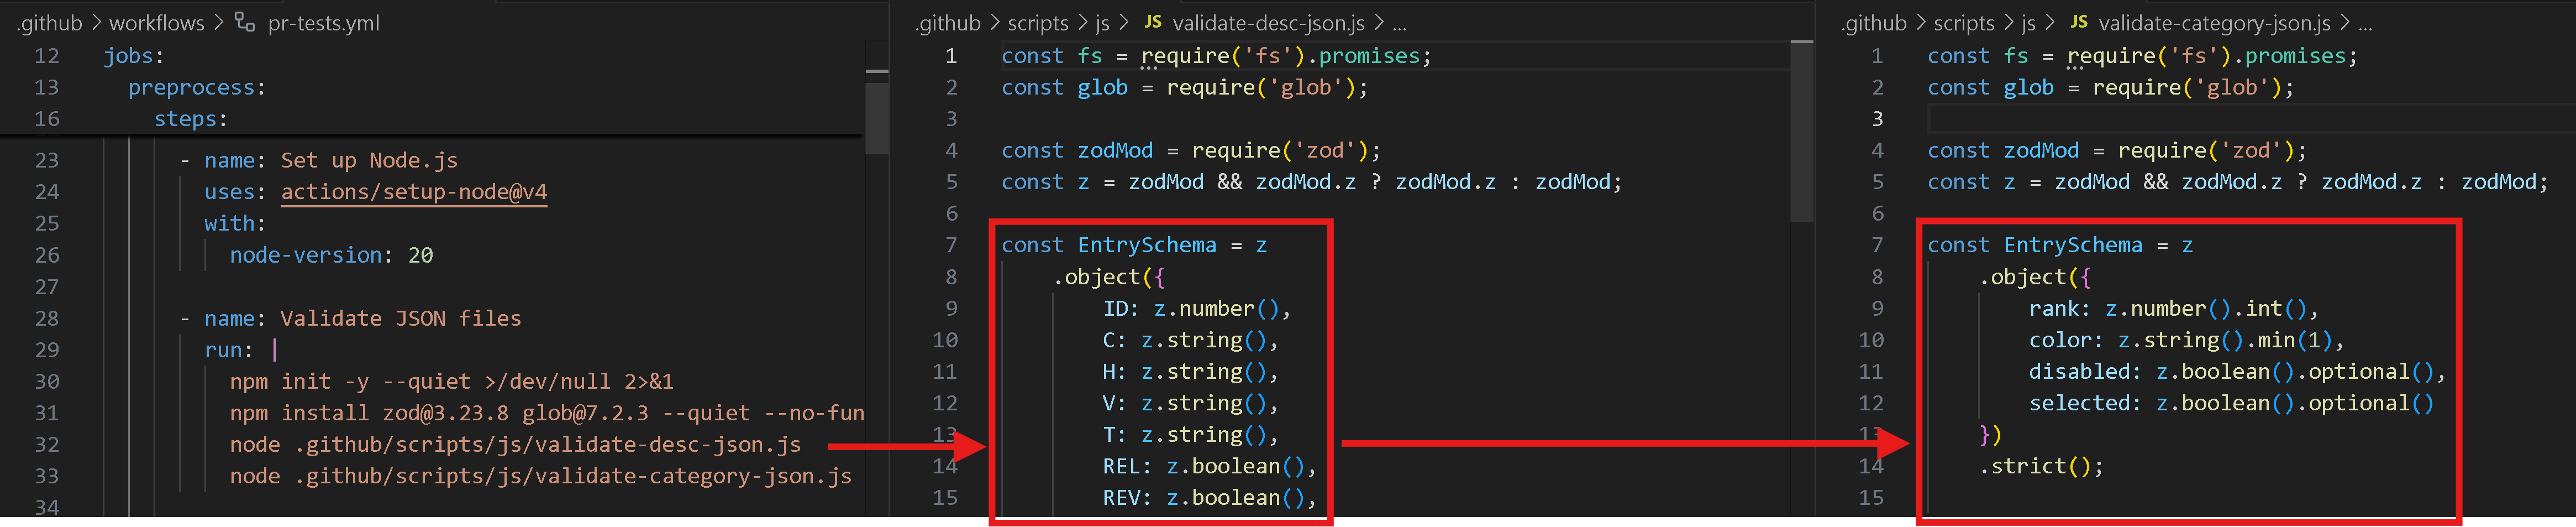Click 'color: z.string().min(1),' line
The height and width of the screenshot is (527, 2576).
(x=2186, y=340)
